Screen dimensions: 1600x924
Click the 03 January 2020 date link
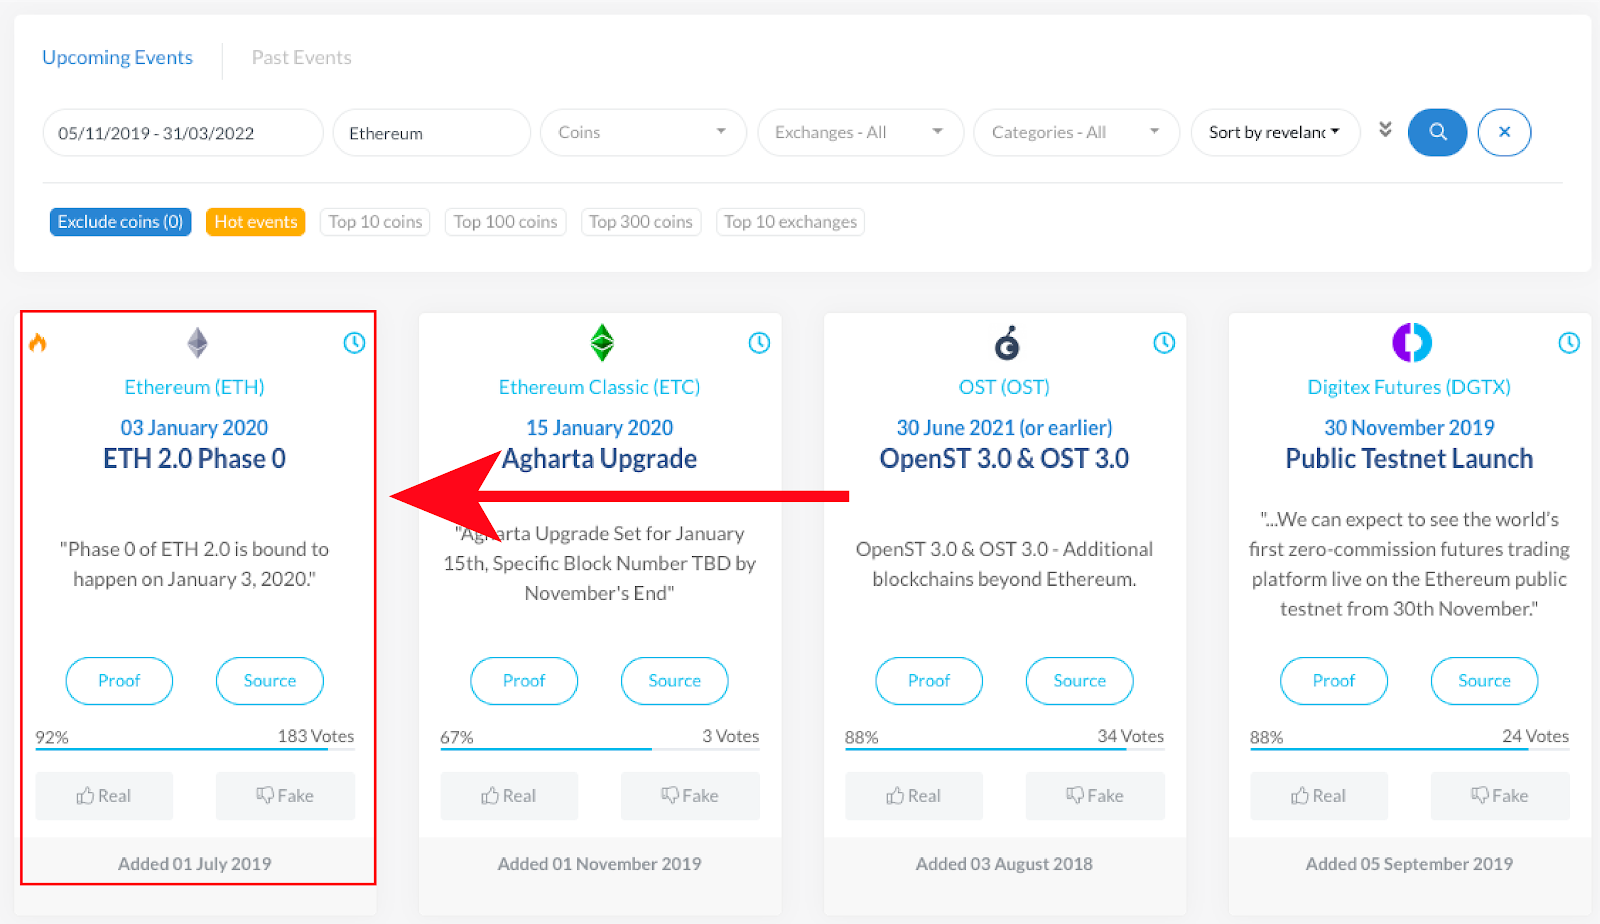click(195, 428)
